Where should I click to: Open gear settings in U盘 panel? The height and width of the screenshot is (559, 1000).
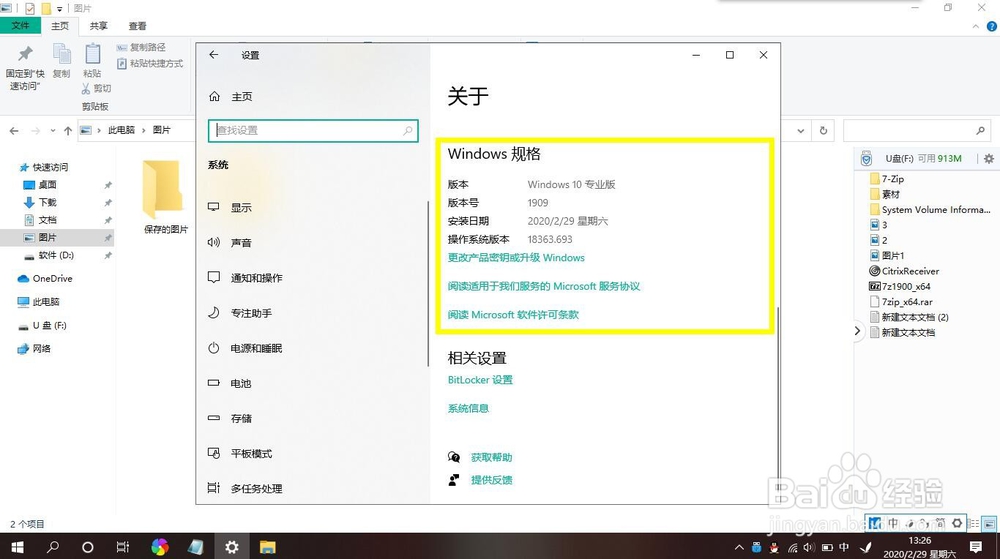coord(989,159)
